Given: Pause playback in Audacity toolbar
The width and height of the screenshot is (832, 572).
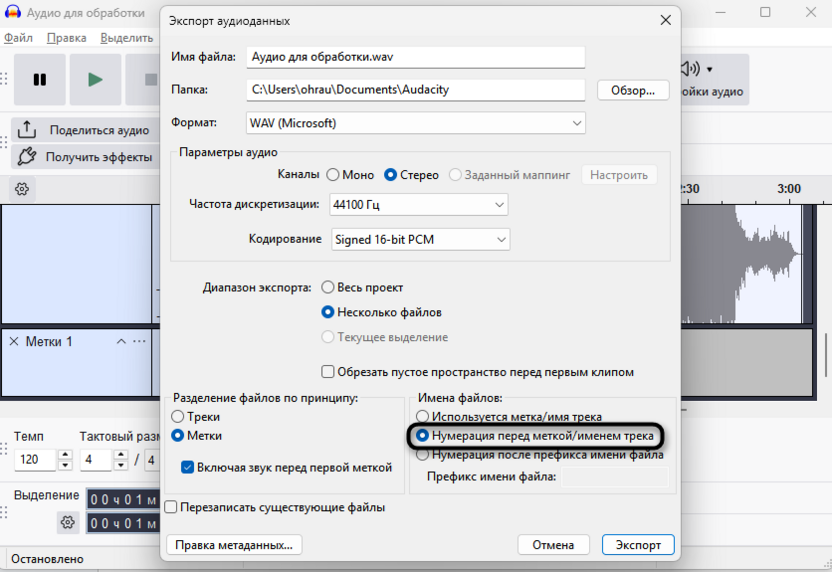Looking at the screenshot, I should click(x=40, y=80).
